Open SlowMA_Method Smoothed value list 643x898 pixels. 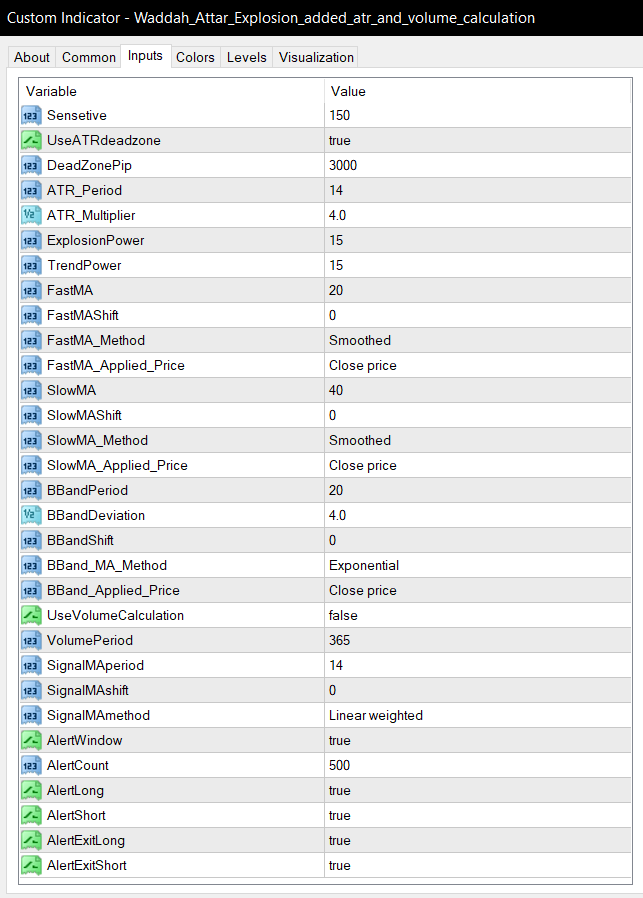[478, 440]
